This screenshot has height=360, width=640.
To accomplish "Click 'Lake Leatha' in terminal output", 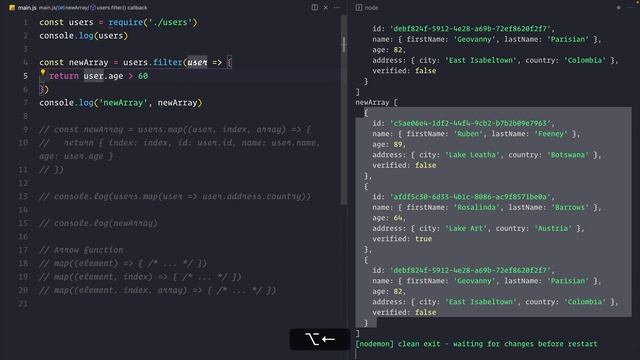I will [472, 155].
